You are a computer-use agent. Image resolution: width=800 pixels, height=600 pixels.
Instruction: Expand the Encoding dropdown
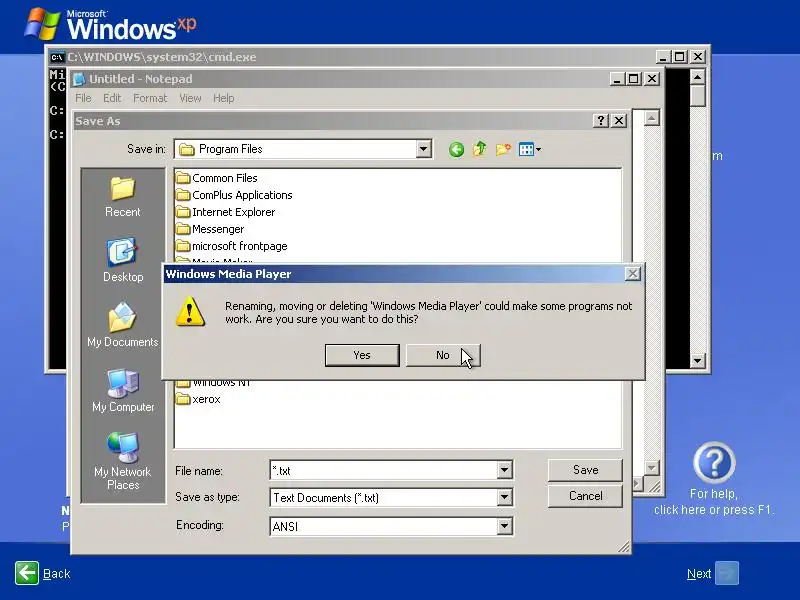tap(504, 526)
